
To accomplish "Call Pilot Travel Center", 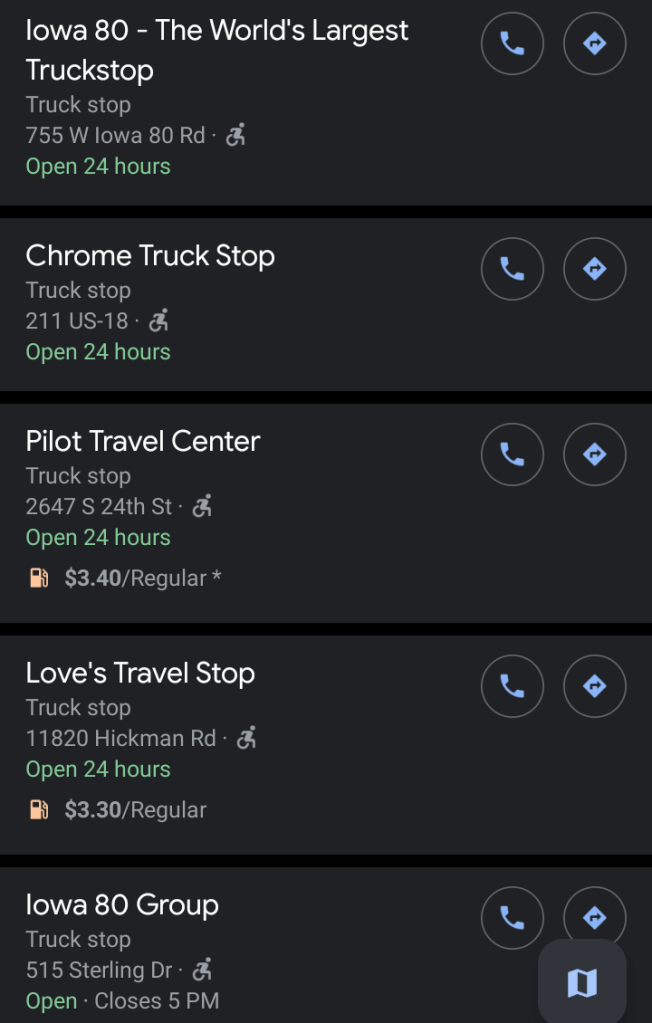I will (512, 454).
